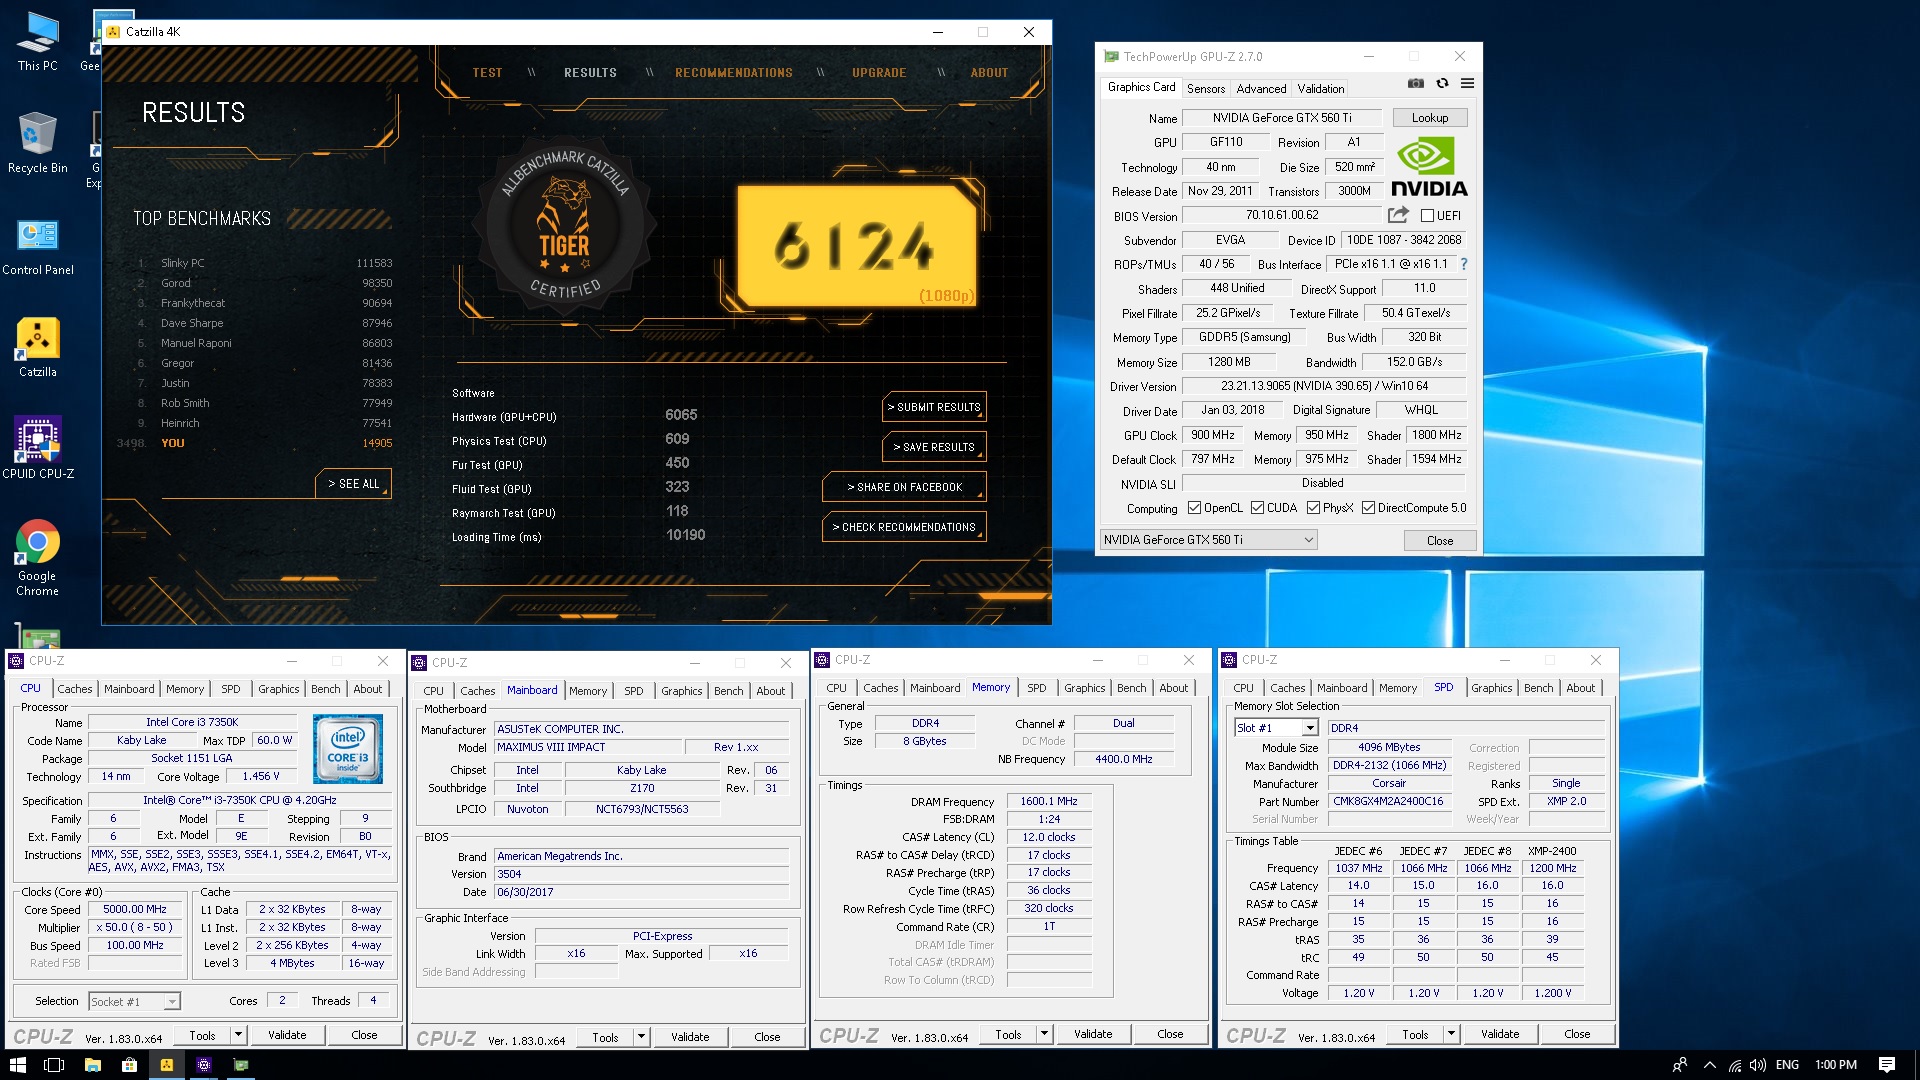Click Lookup button in GPU-Z

tap(1429, 118)
